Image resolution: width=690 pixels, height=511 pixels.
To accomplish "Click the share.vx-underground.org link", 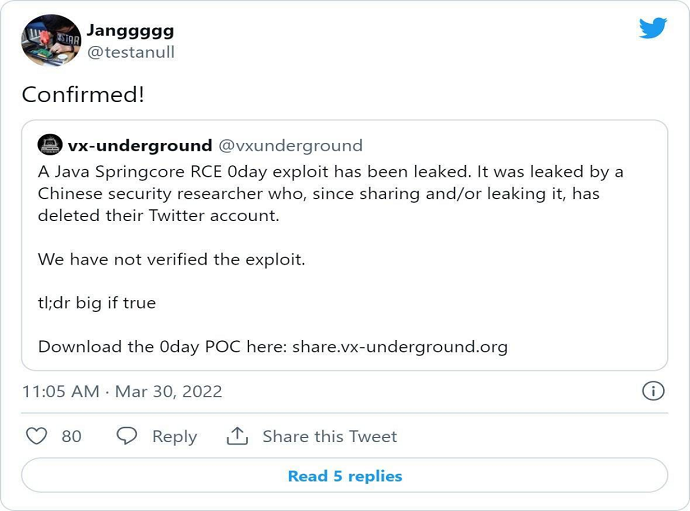I will click(400, 347).
